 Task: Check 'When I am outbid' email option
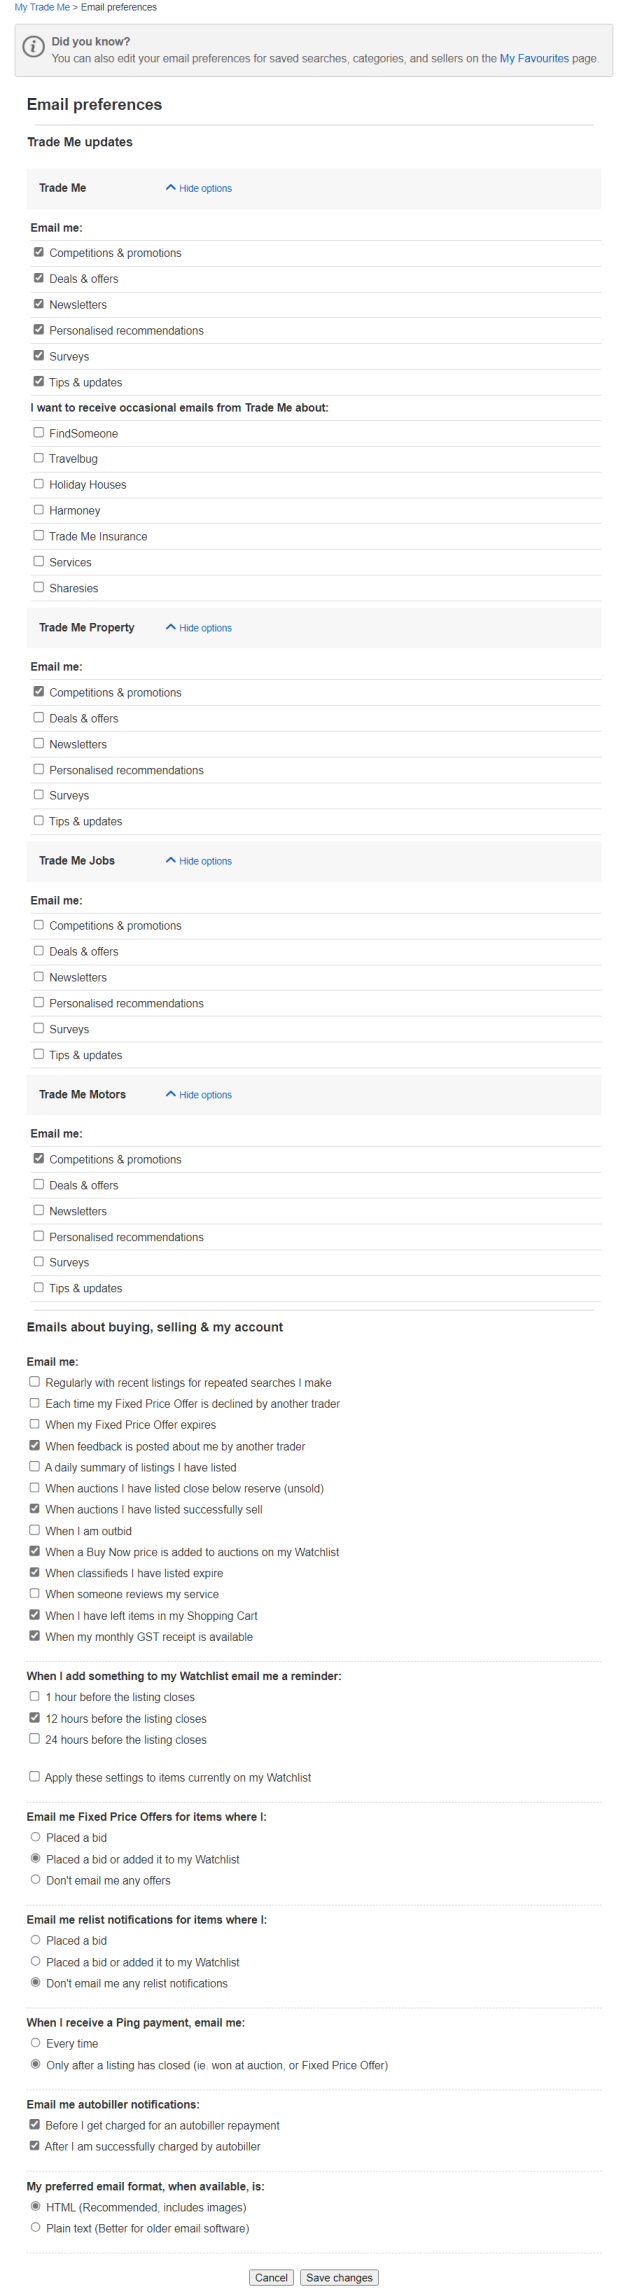[x=35, y=1531]
